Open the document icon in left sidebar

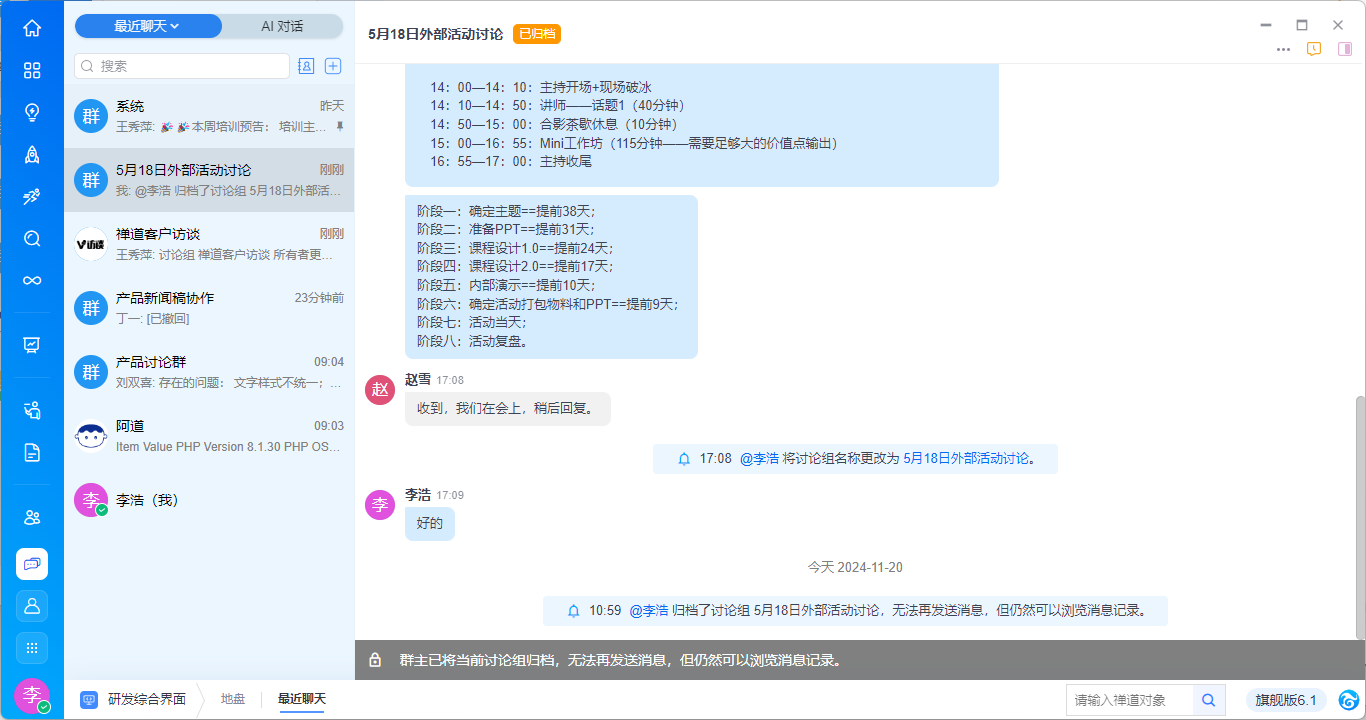pyautogui.click(x=32, y=453)
